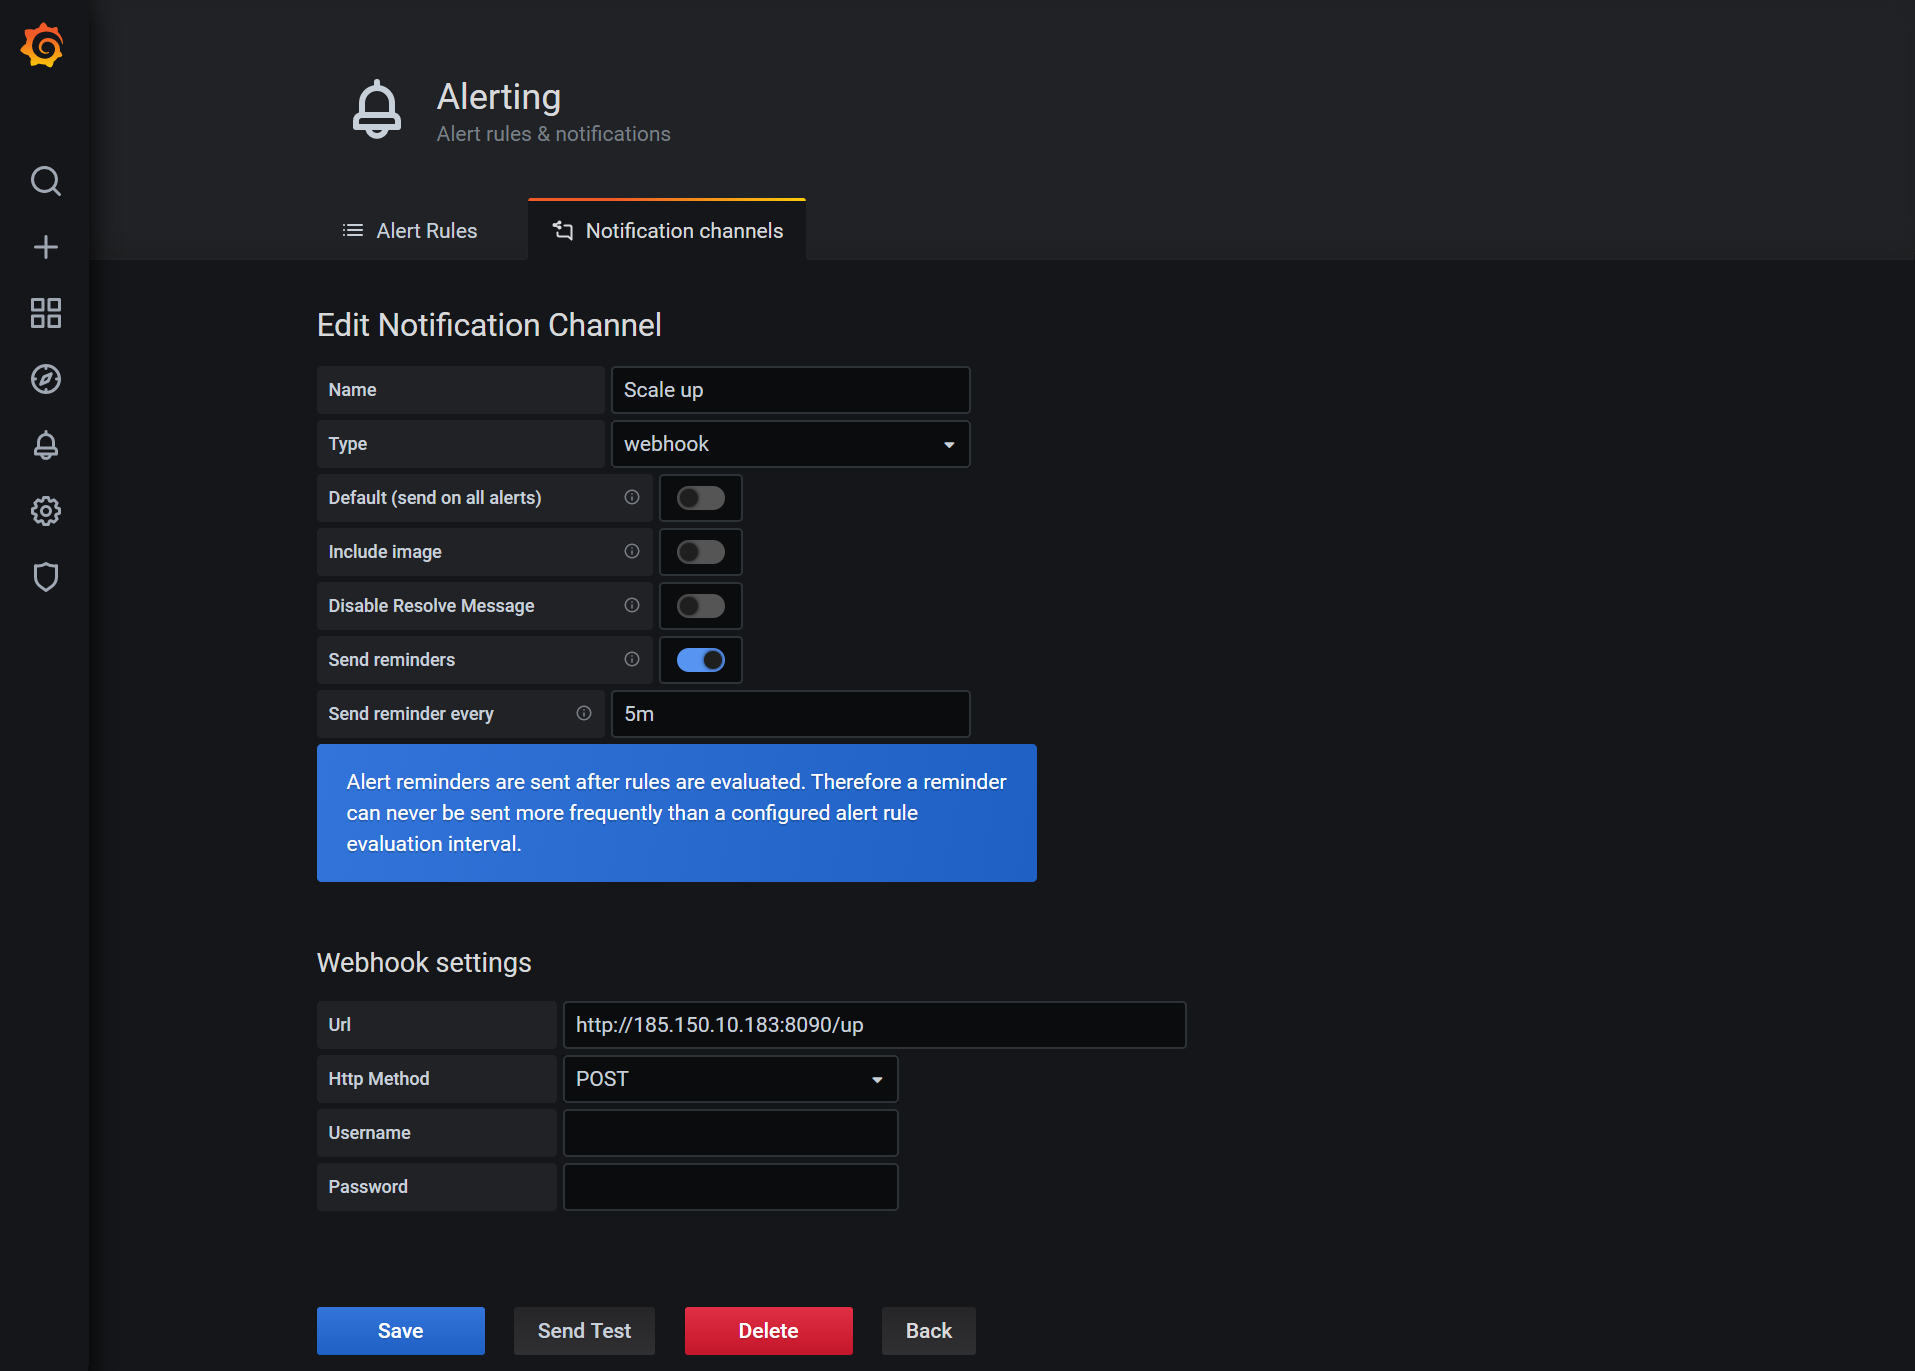Open the Dashboards grid icon

[x=45, y=313]
